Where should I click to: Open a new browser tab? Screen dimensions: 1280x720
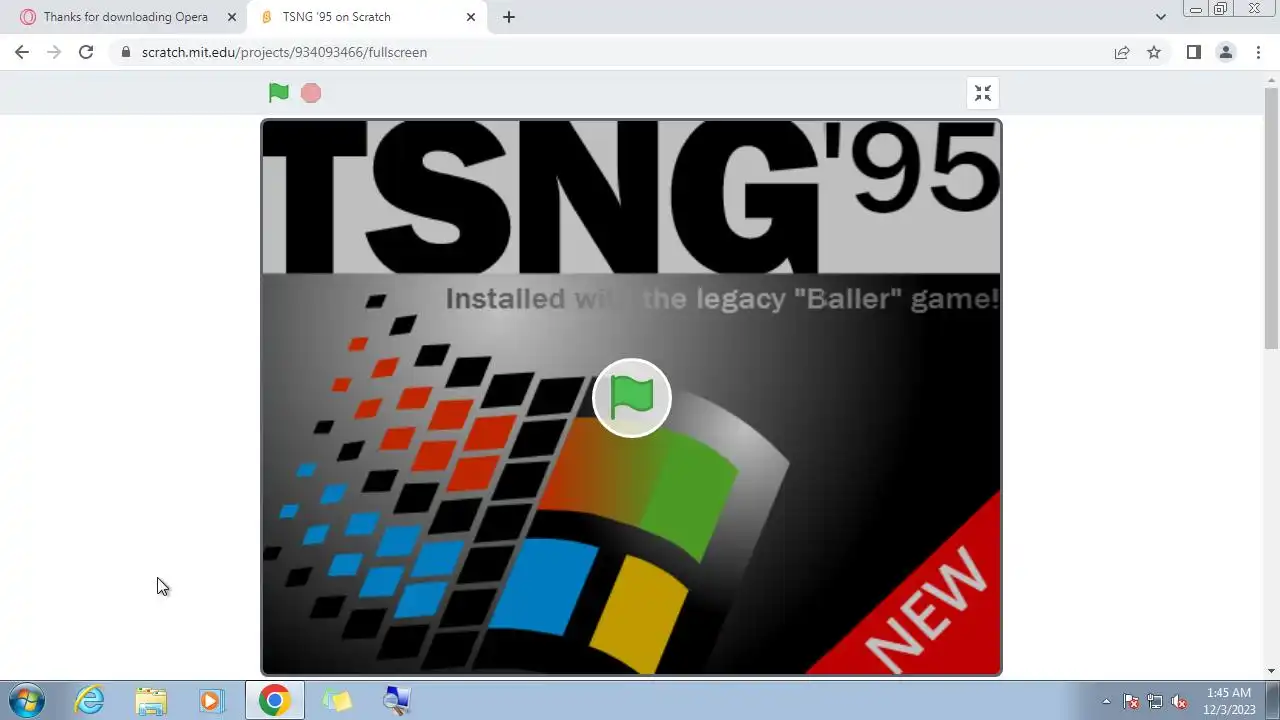pyautogui.click(x=508, y=17)
